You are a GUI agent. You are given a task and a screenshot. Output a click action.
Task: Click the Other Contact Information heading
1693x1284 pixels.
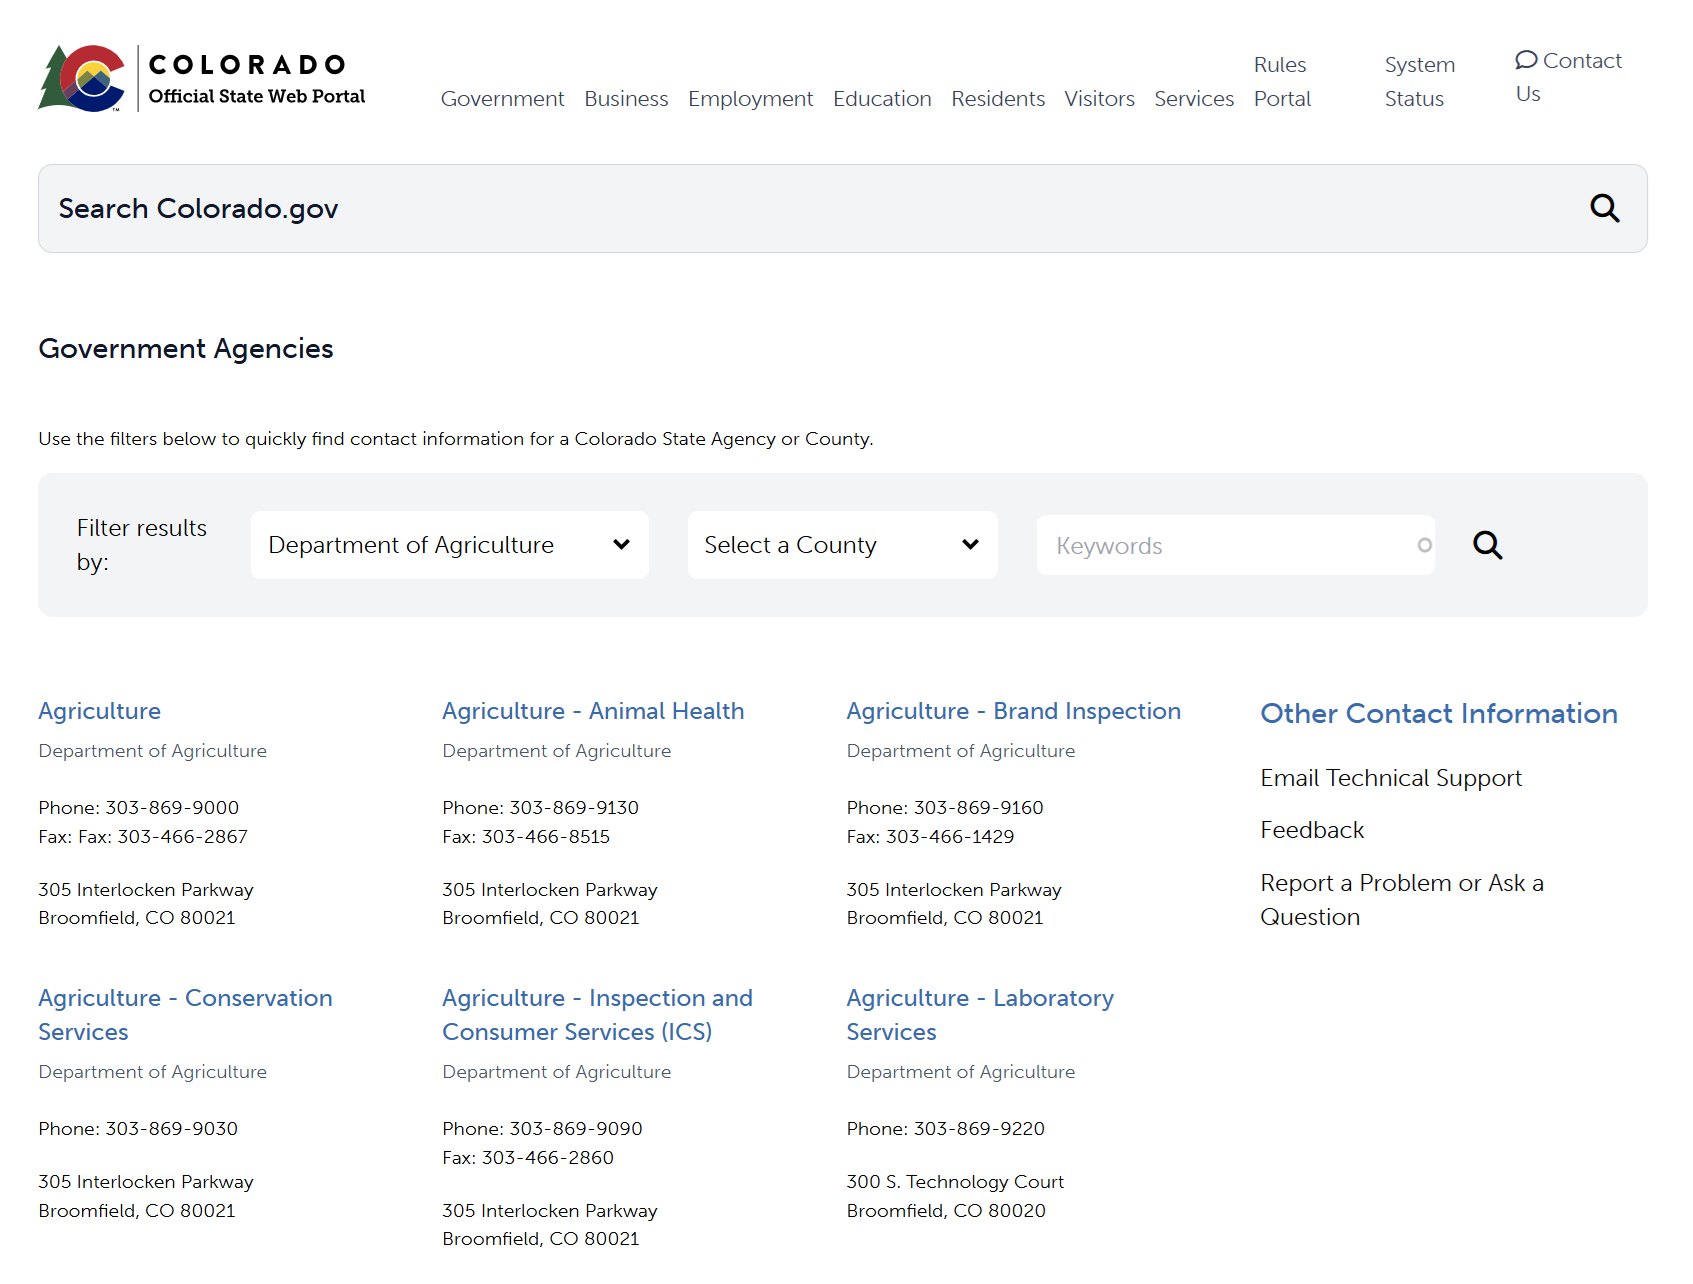1439,713
